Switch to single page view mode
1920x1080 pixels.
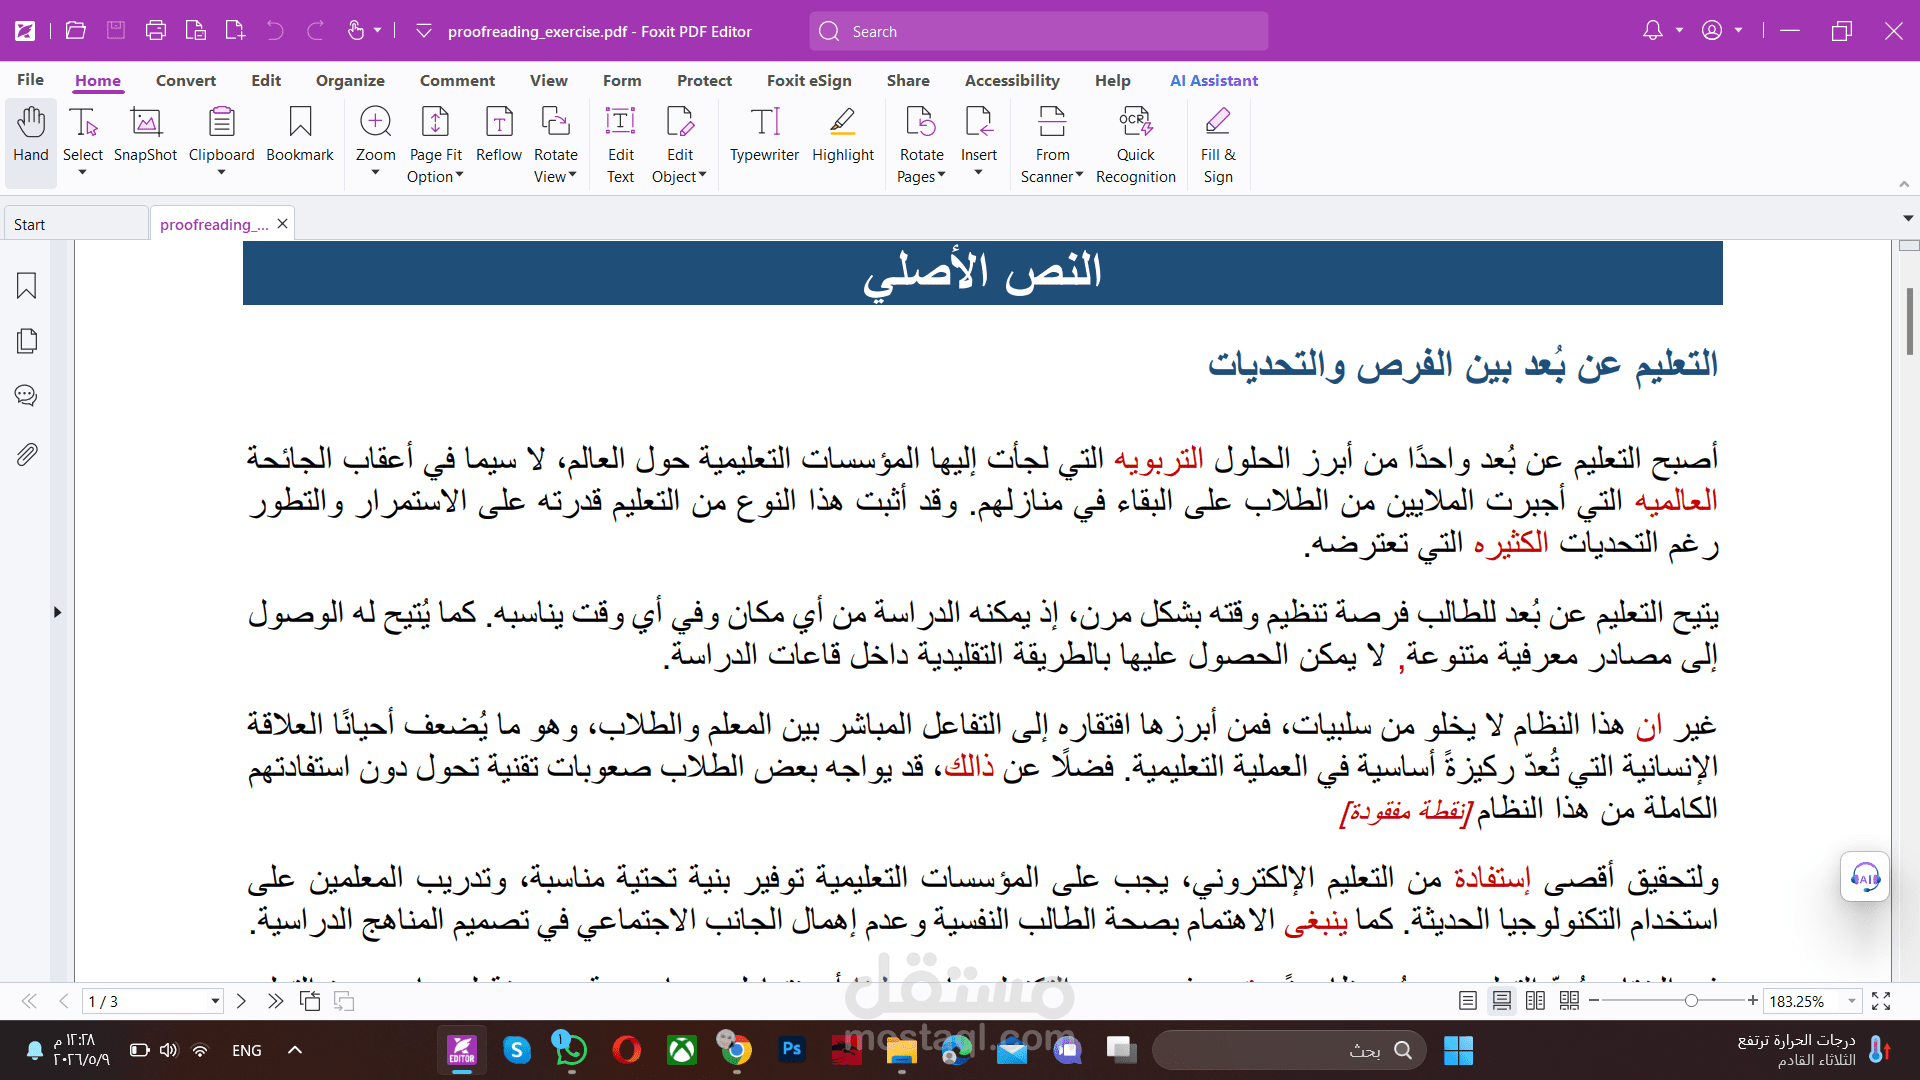click(1468, 1001)
